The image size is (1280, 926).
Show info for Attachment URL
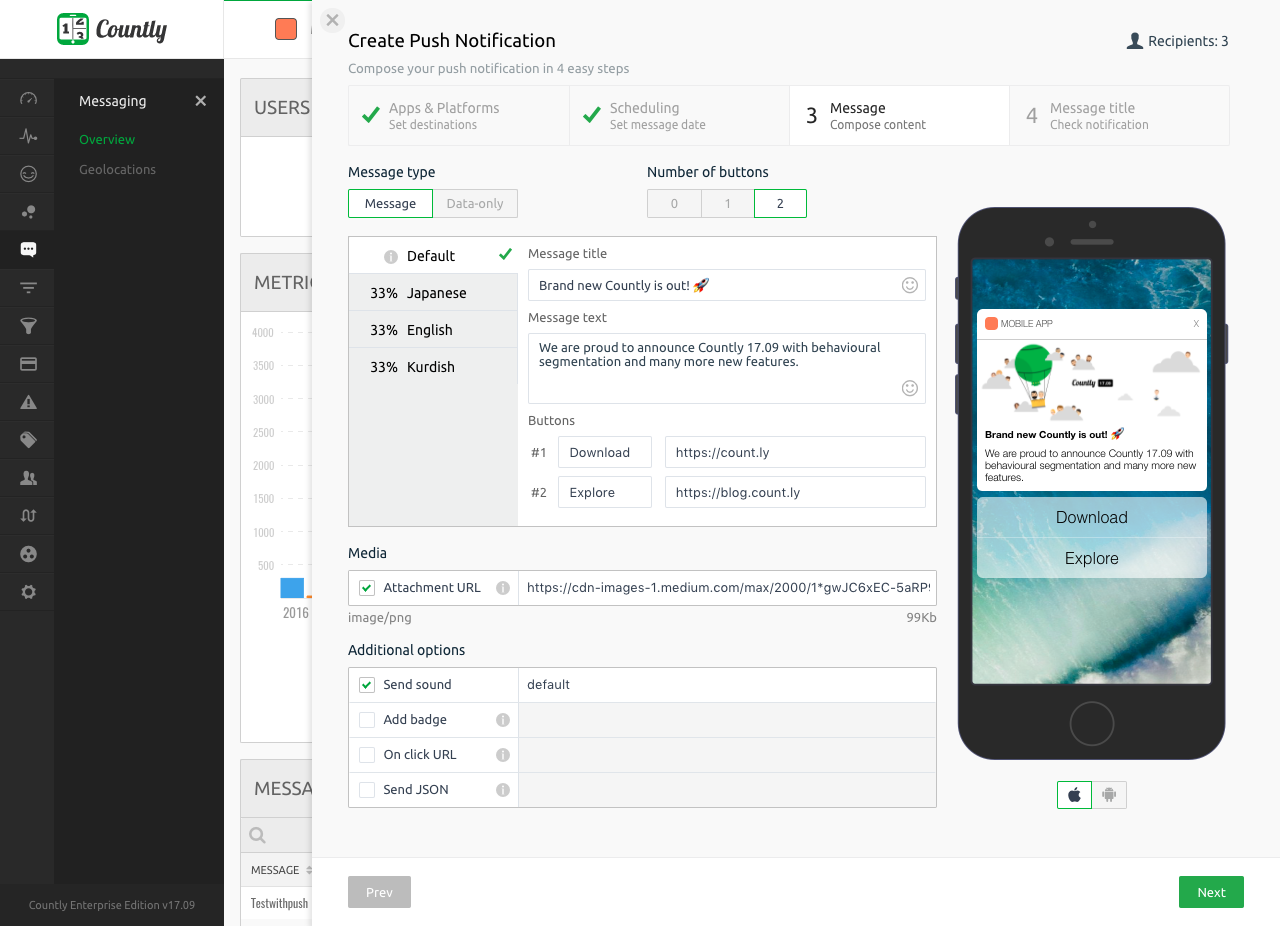point(503,588)
